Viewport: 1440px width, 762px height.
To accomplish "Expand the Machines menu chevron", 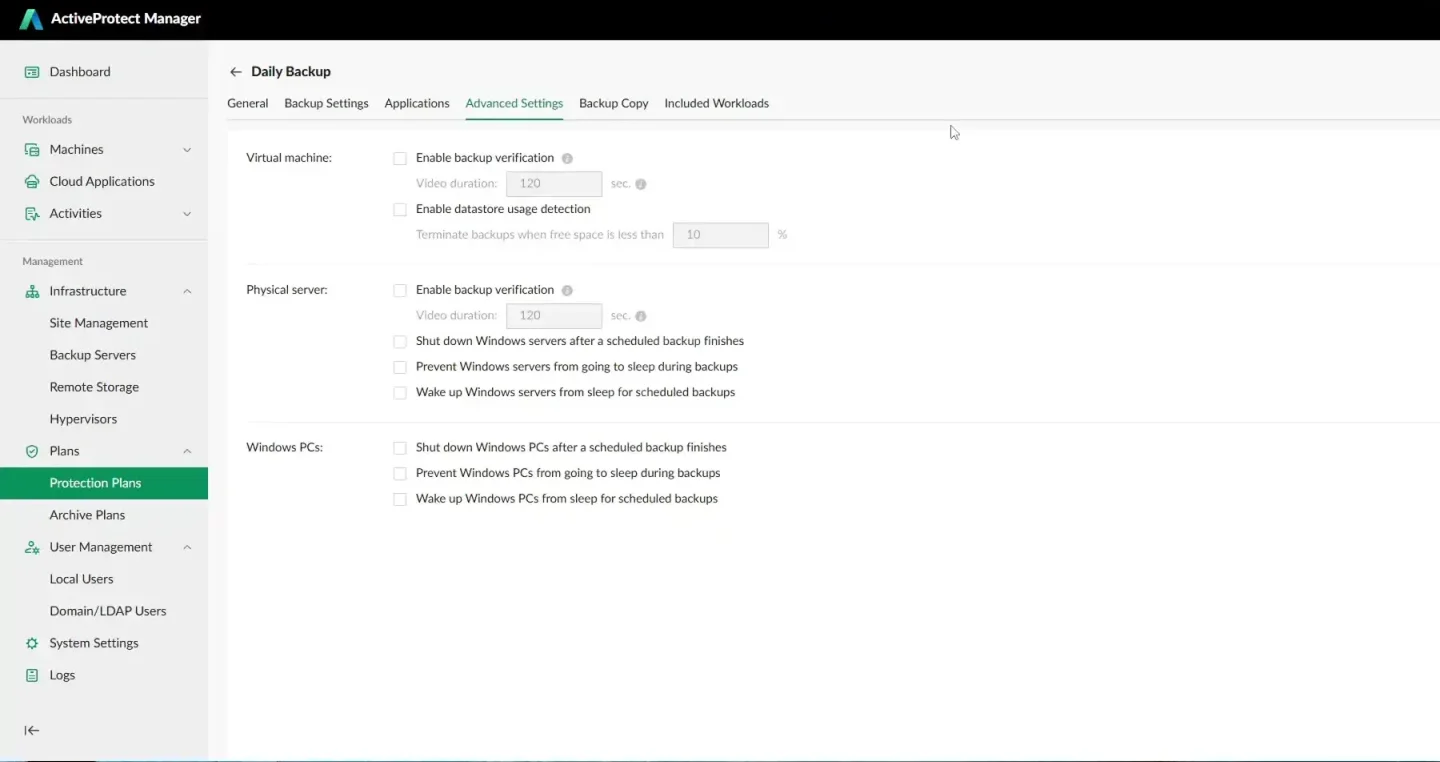I will [187, 150].
